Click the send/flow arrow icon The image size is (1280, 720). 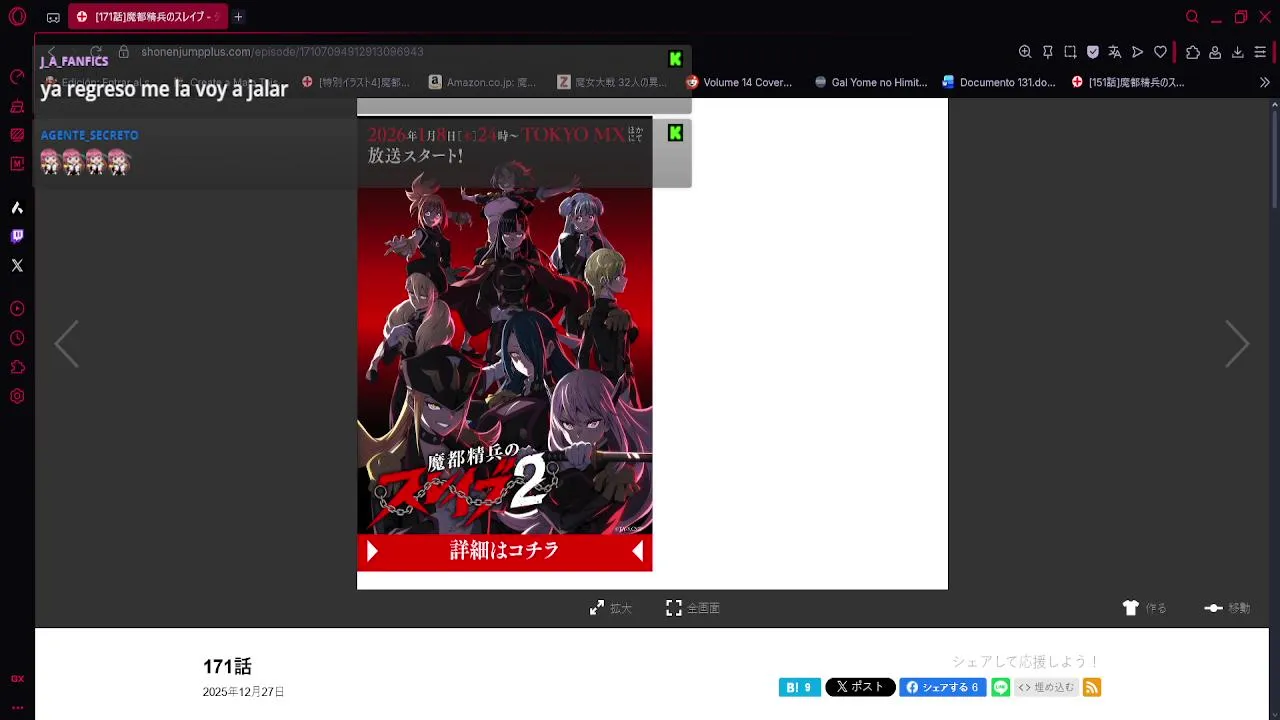point(1137,52)
